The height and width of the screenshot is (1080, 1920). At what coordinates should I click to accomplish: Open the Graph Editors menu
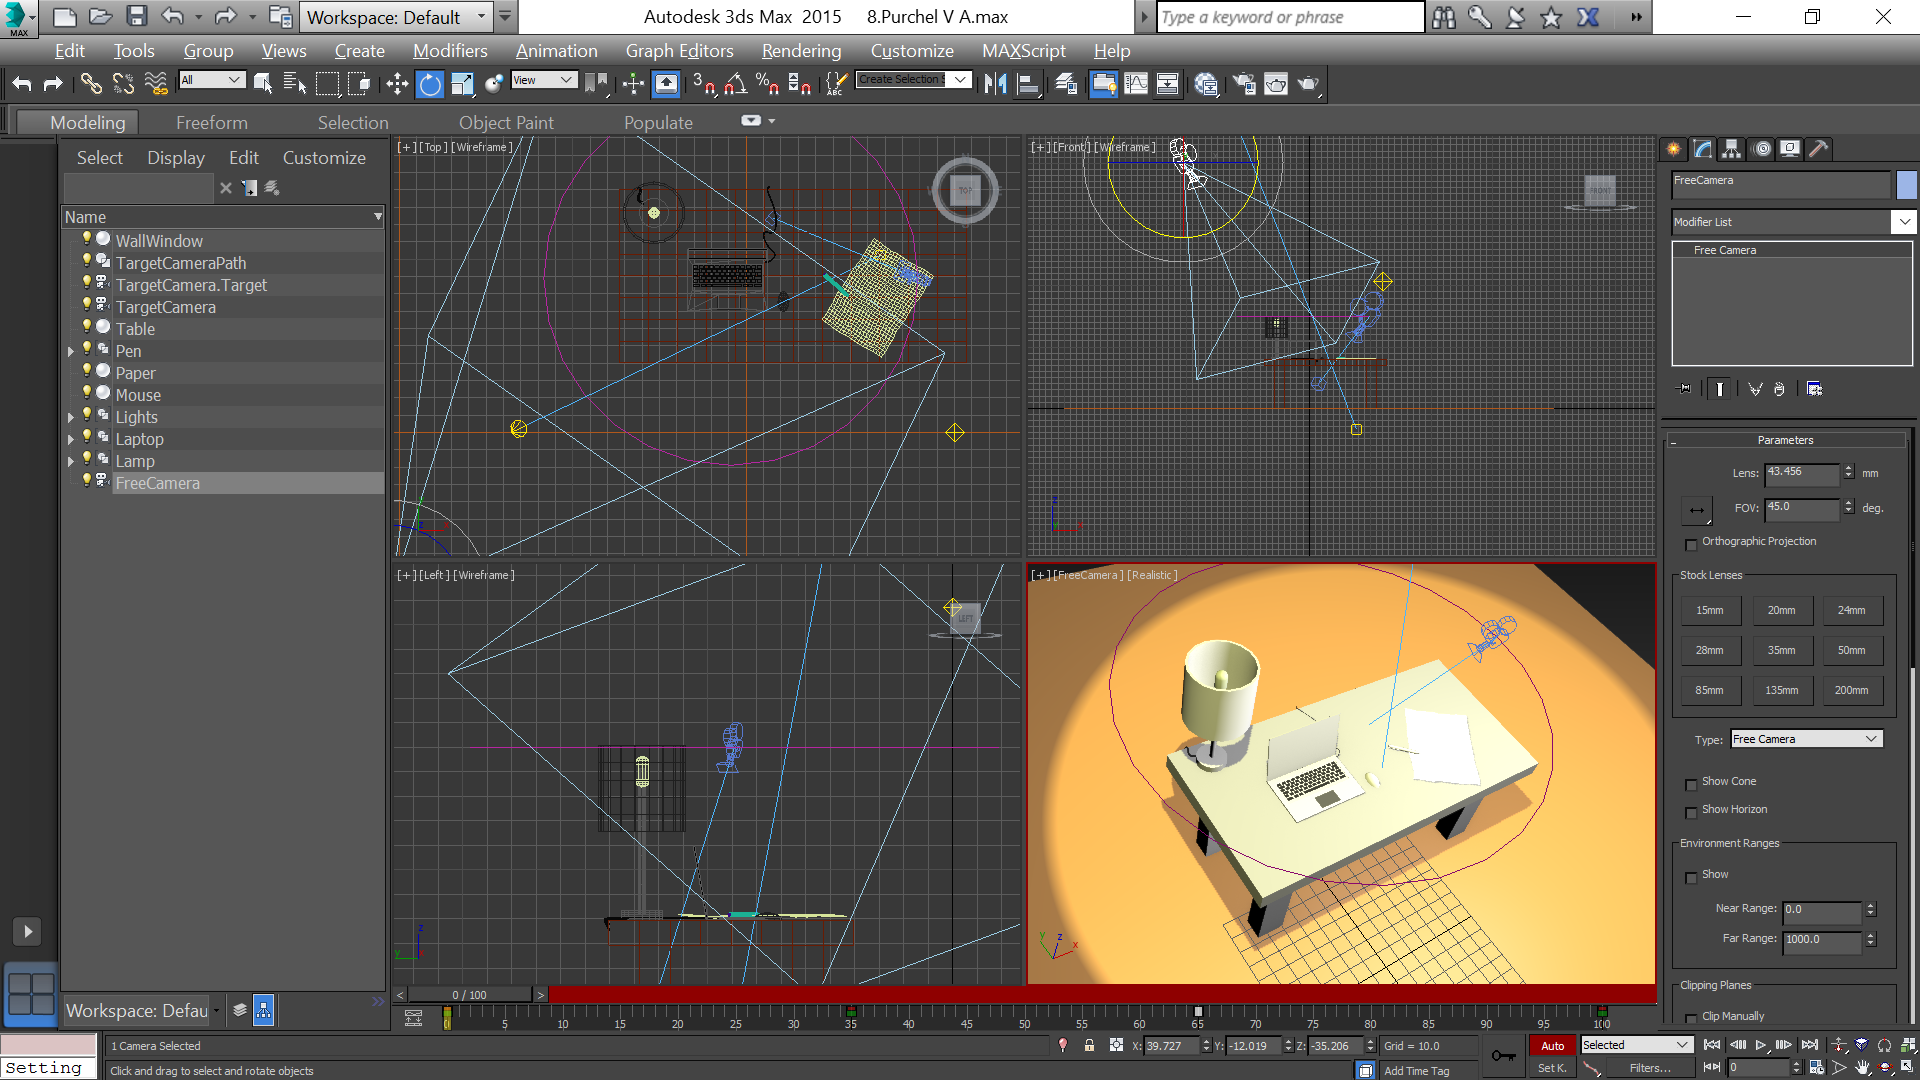coord(679,51)
